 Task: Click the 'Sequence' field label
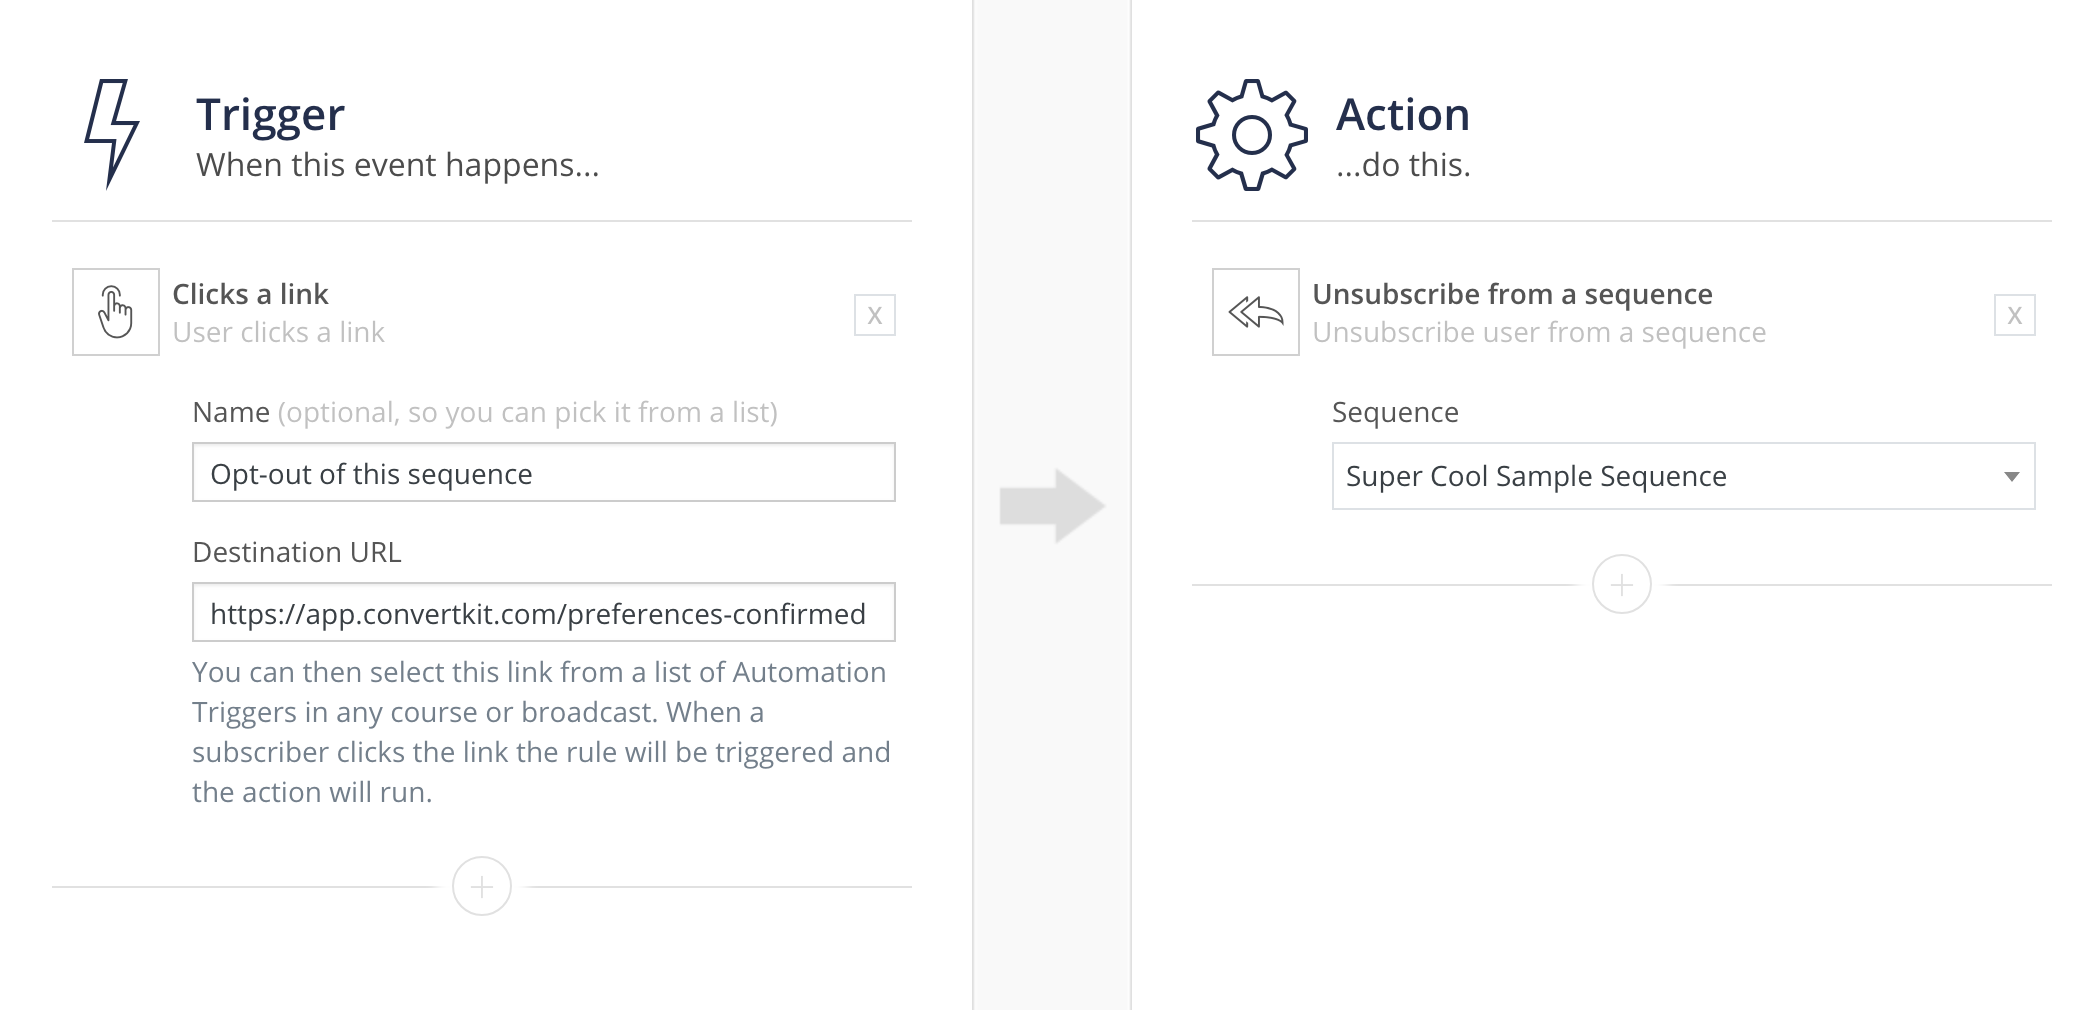[1395, 412]
